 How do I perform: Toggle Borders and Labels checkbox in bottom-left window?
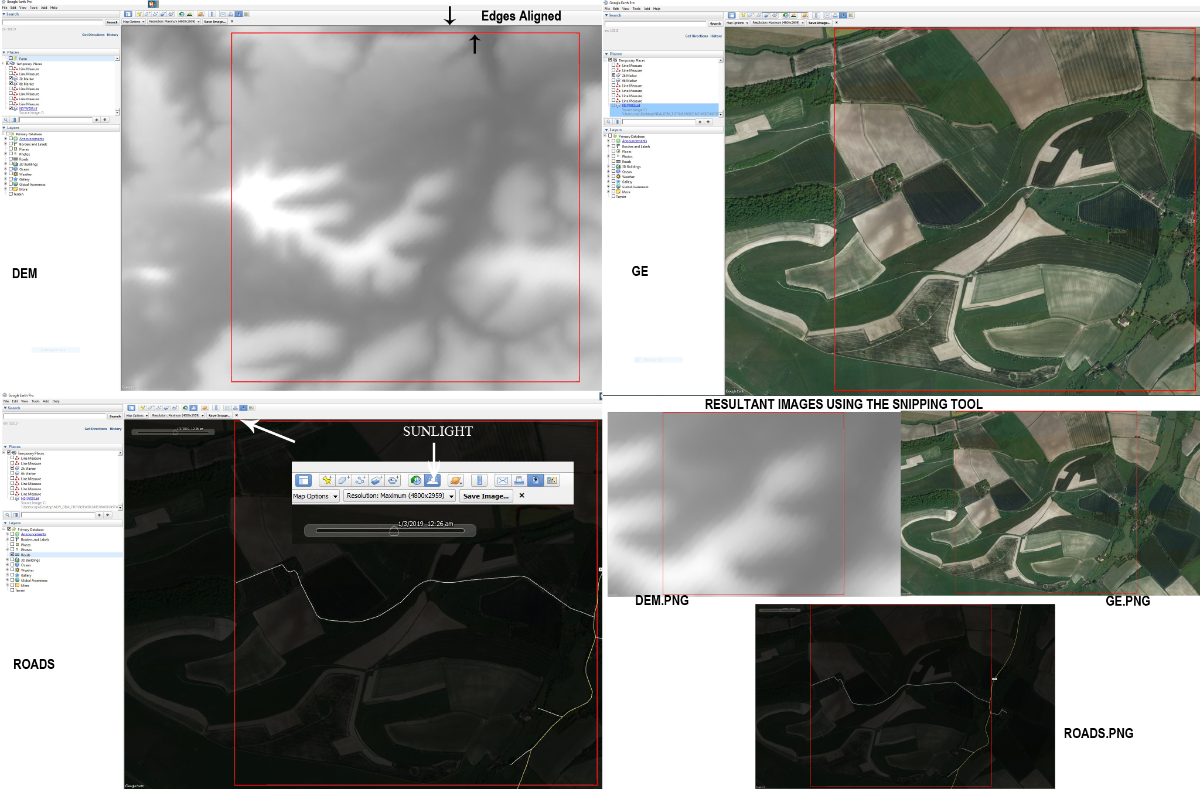tap(12, 539)
